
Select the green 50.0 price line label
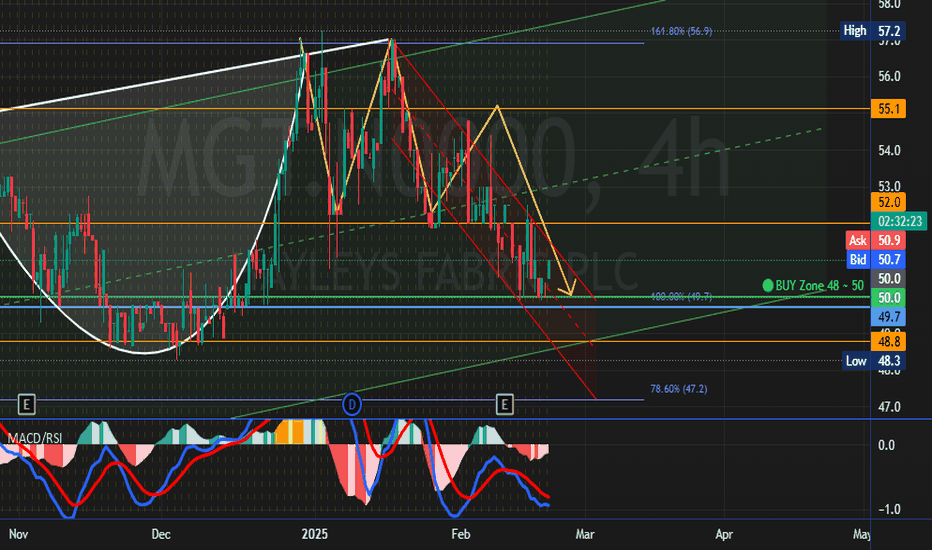pos(888,297)
